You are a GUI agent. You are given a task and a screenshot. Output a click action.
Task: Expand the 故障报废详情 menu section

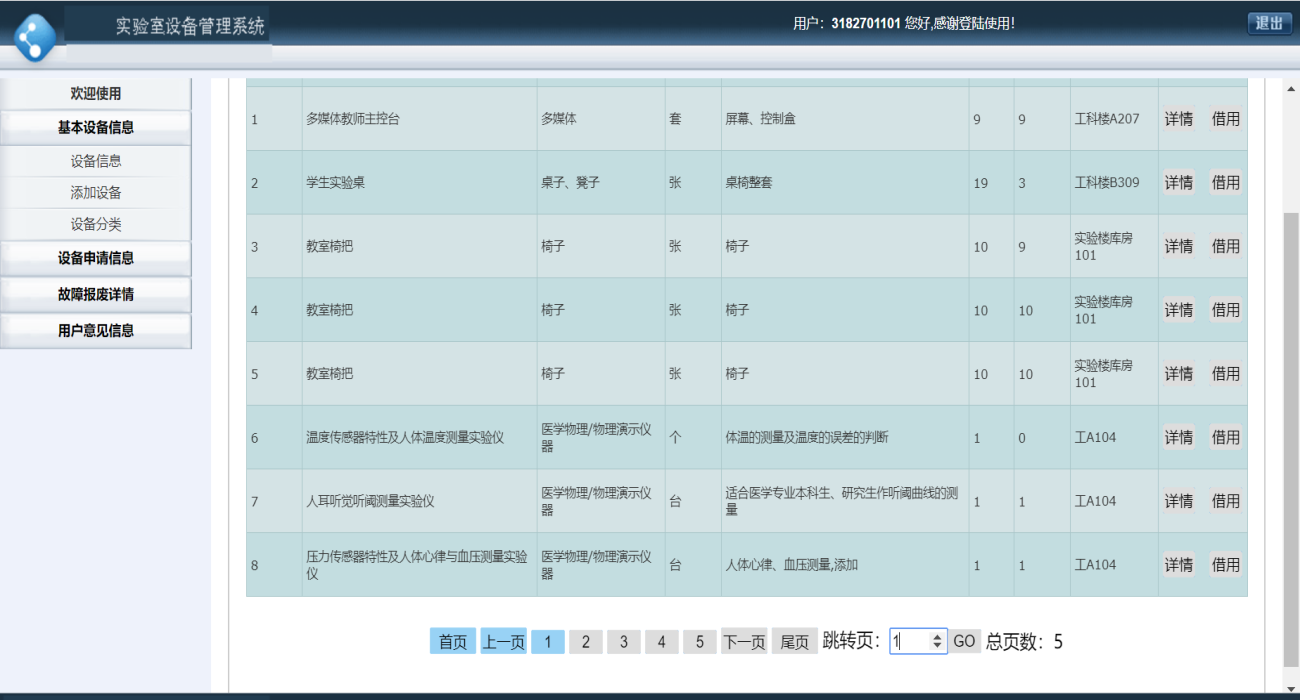(x=95, y=294)
